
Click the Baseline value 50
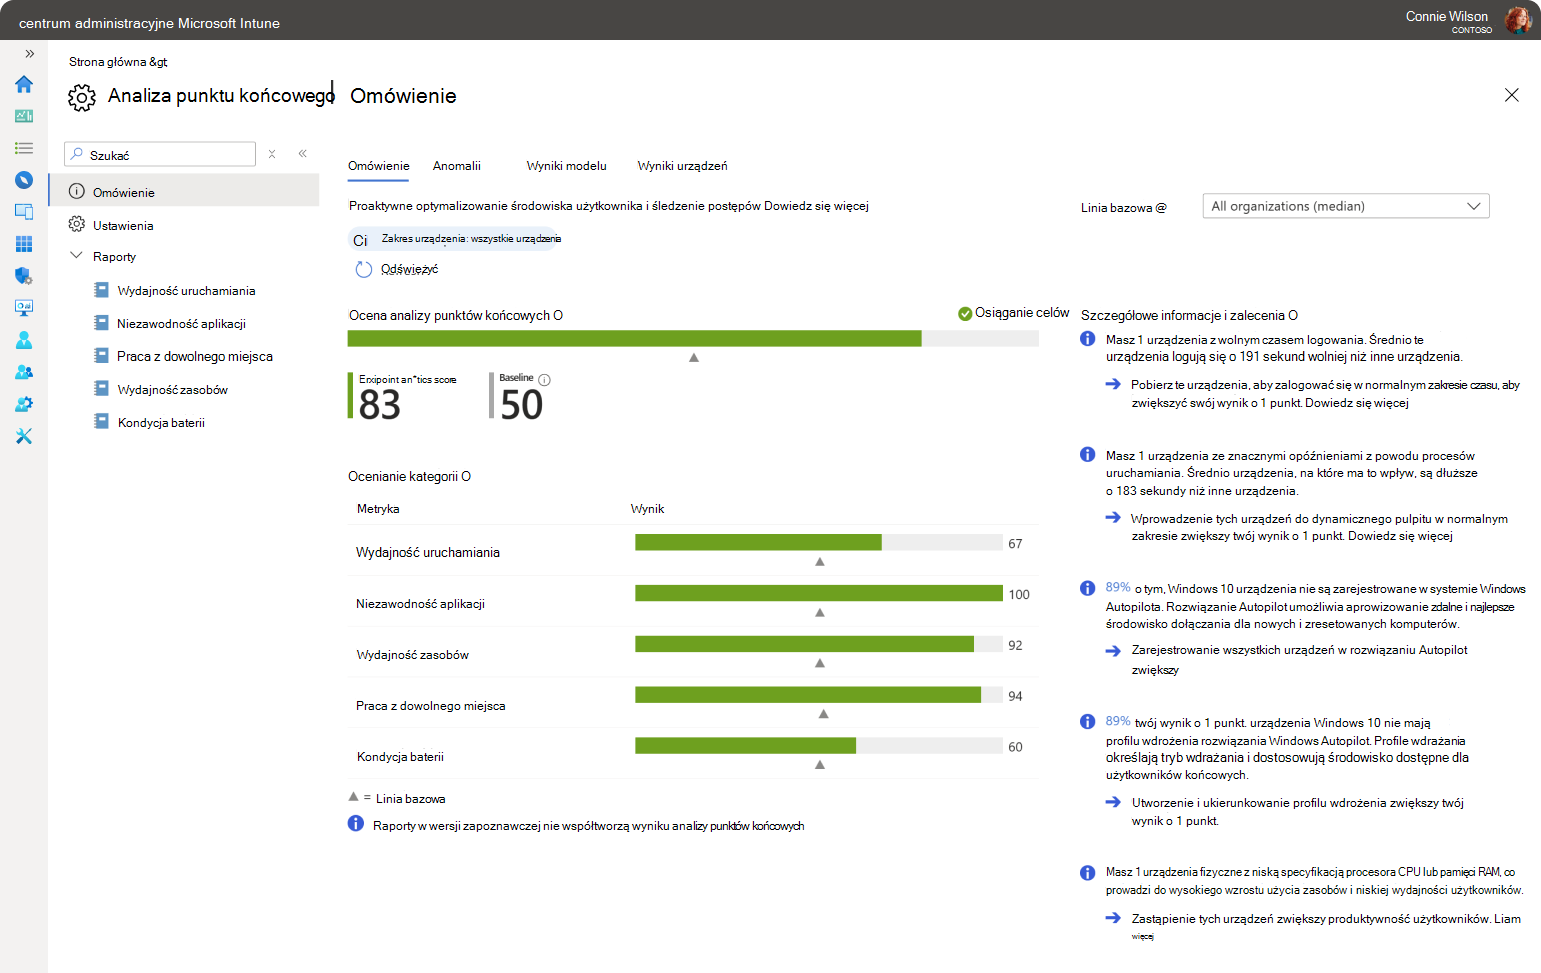[522, 405]
